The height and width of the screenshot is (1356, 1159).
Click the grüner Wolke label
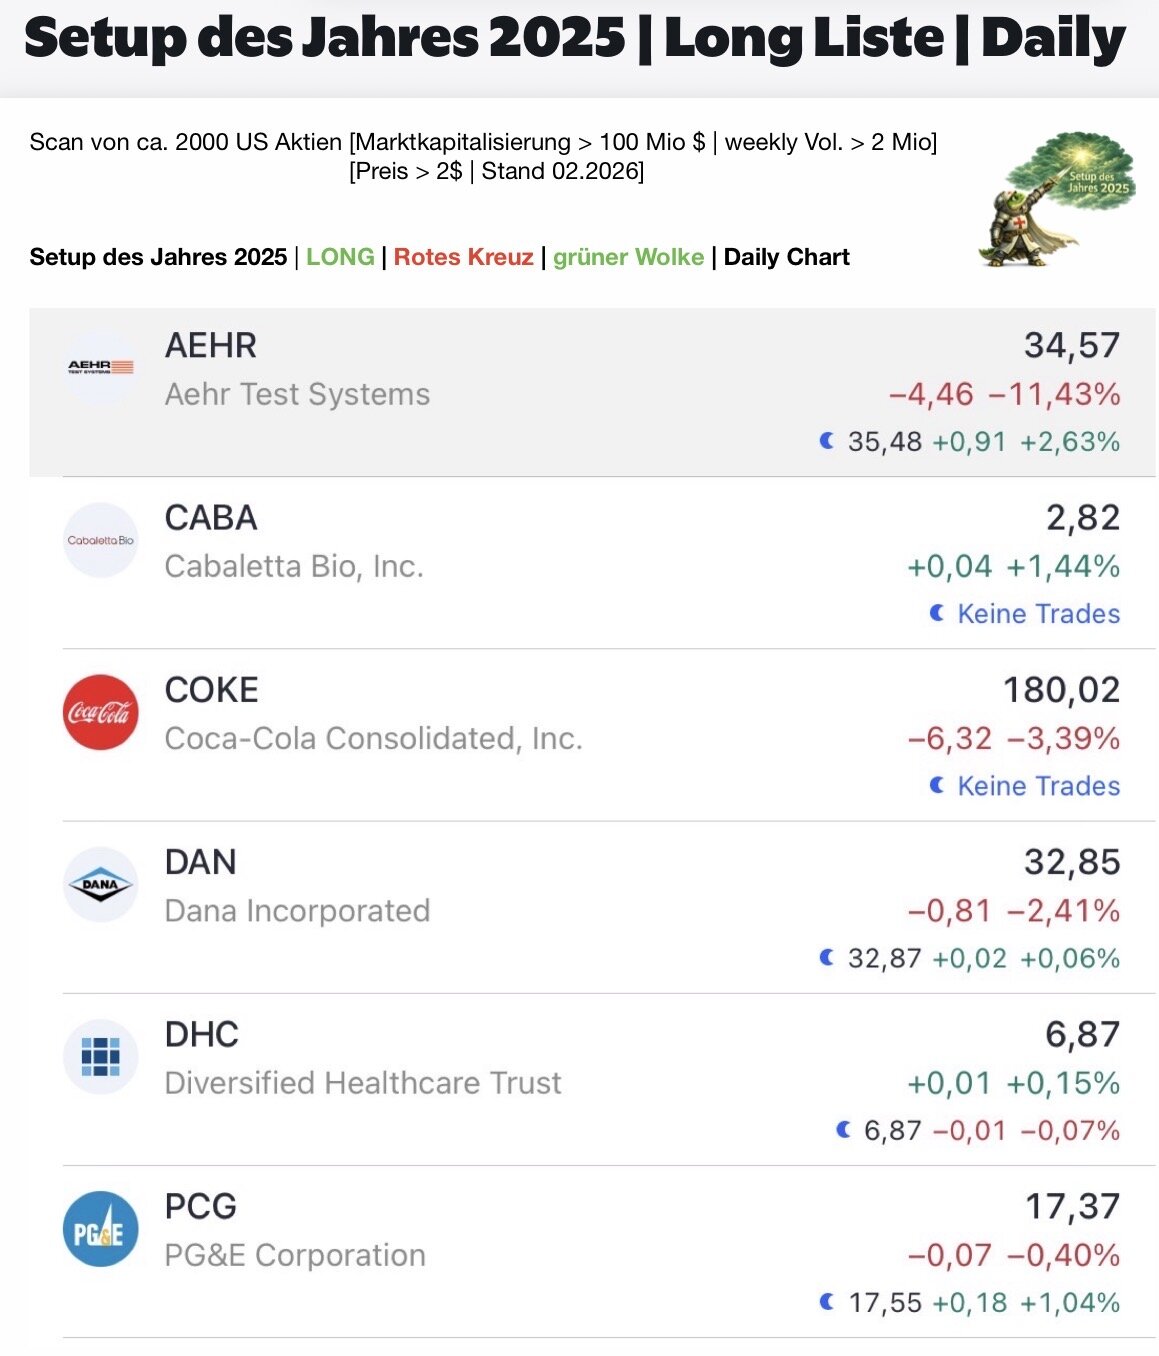tap(628, 257)
